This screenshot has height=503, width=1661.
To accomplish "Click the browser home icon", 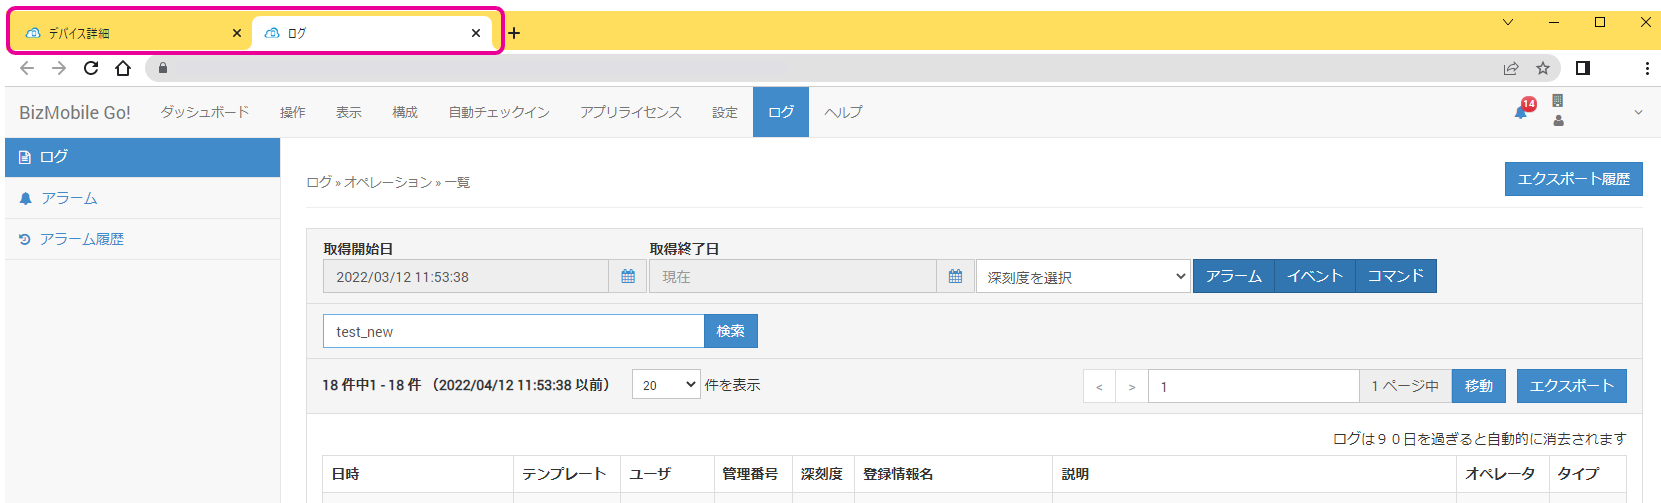I will click(x=123, y=68).
